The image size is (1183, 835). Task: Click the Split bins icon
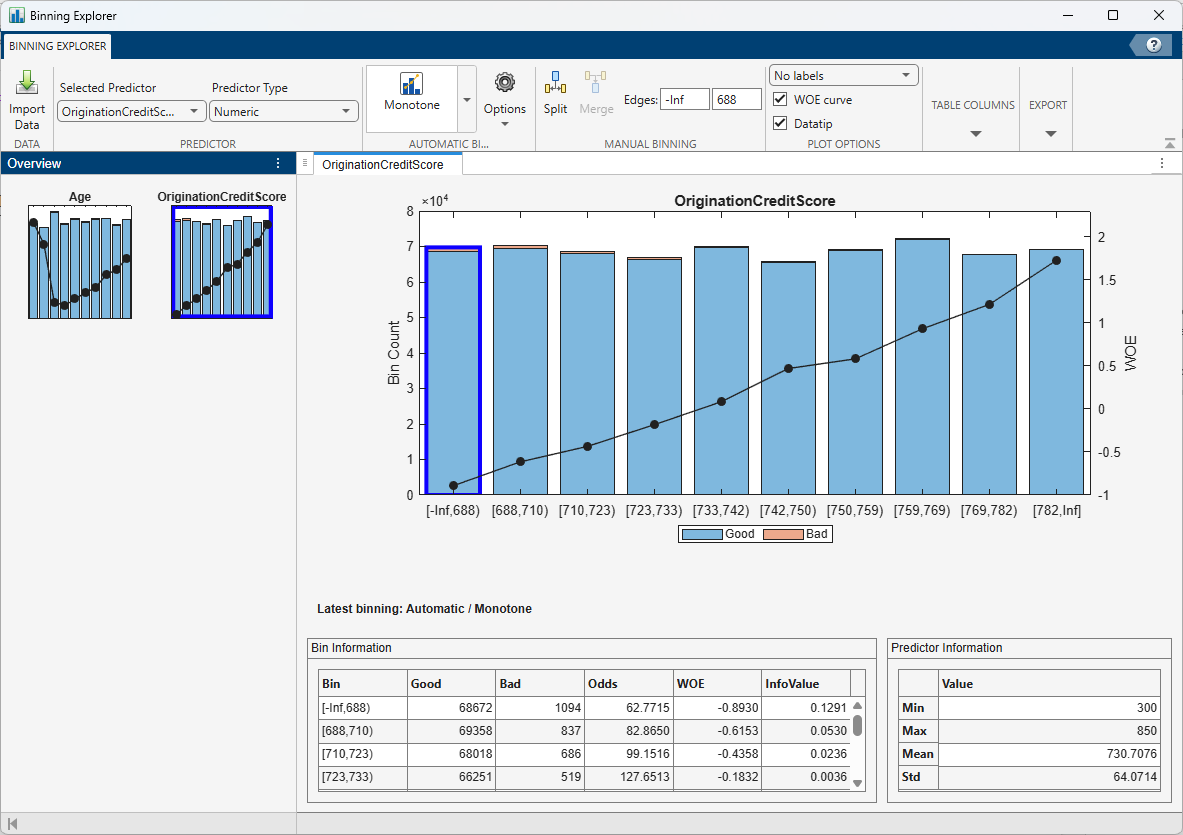tap(555, 83)
